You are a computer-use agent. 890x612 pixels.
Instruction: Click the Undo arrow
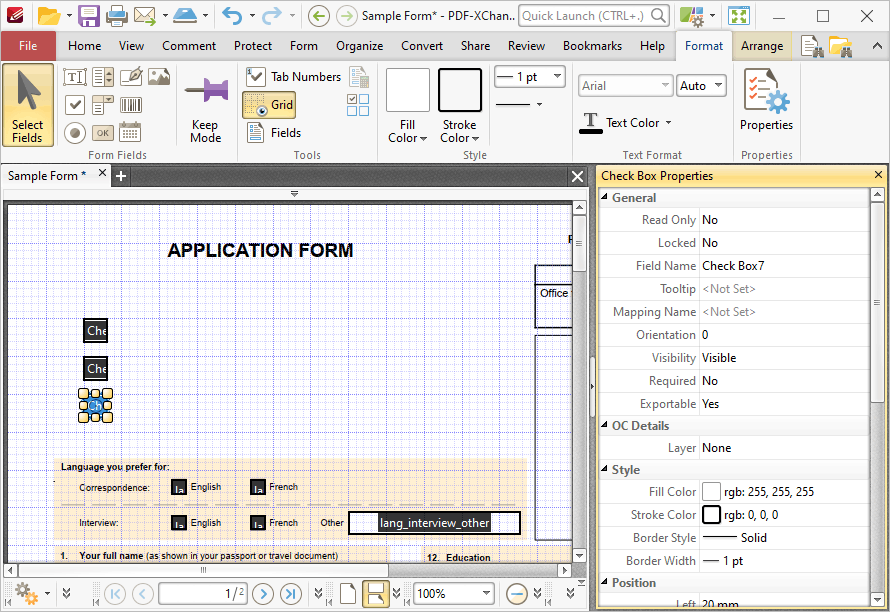[x=232, y=16]
